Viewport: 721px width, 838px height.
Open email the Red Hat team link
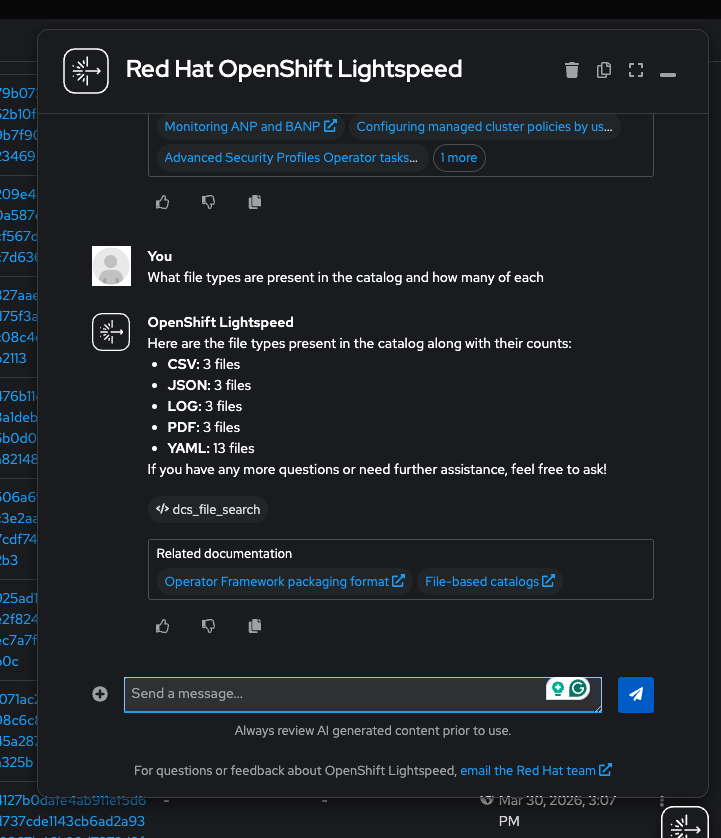pos(536,771)
